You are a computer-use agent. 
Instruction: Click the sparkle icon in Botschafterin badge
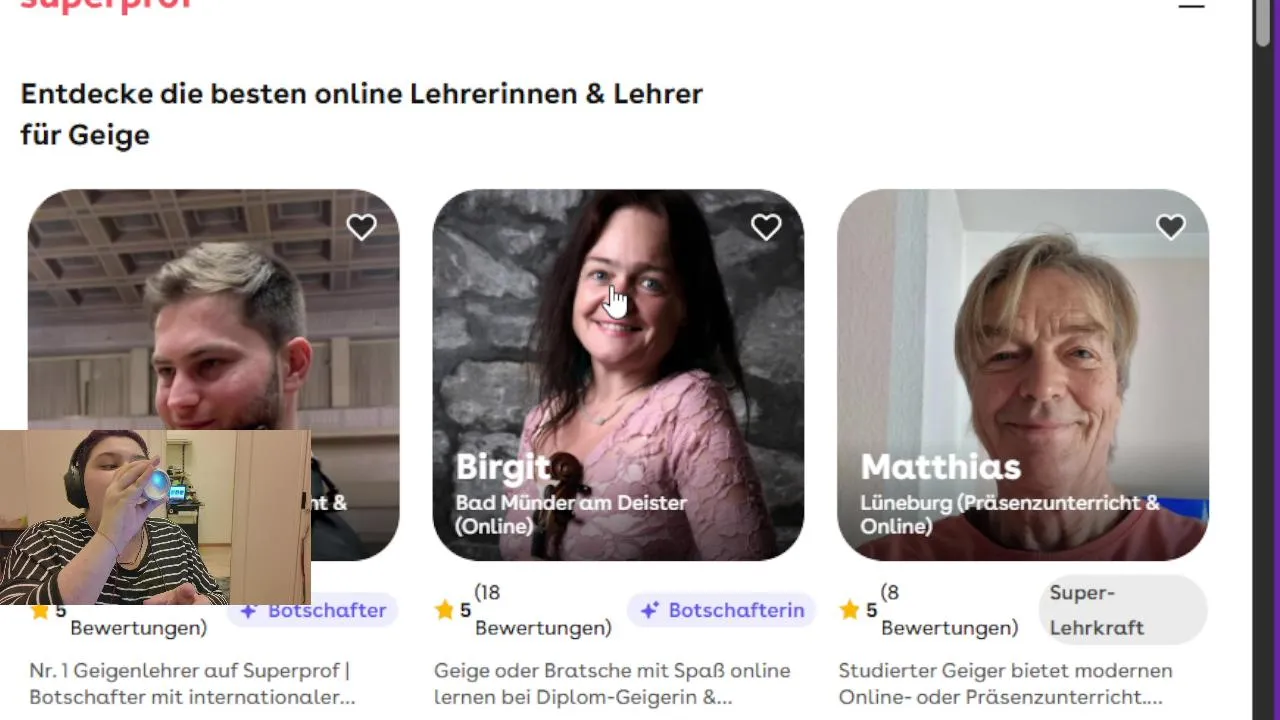click(650, 610)
